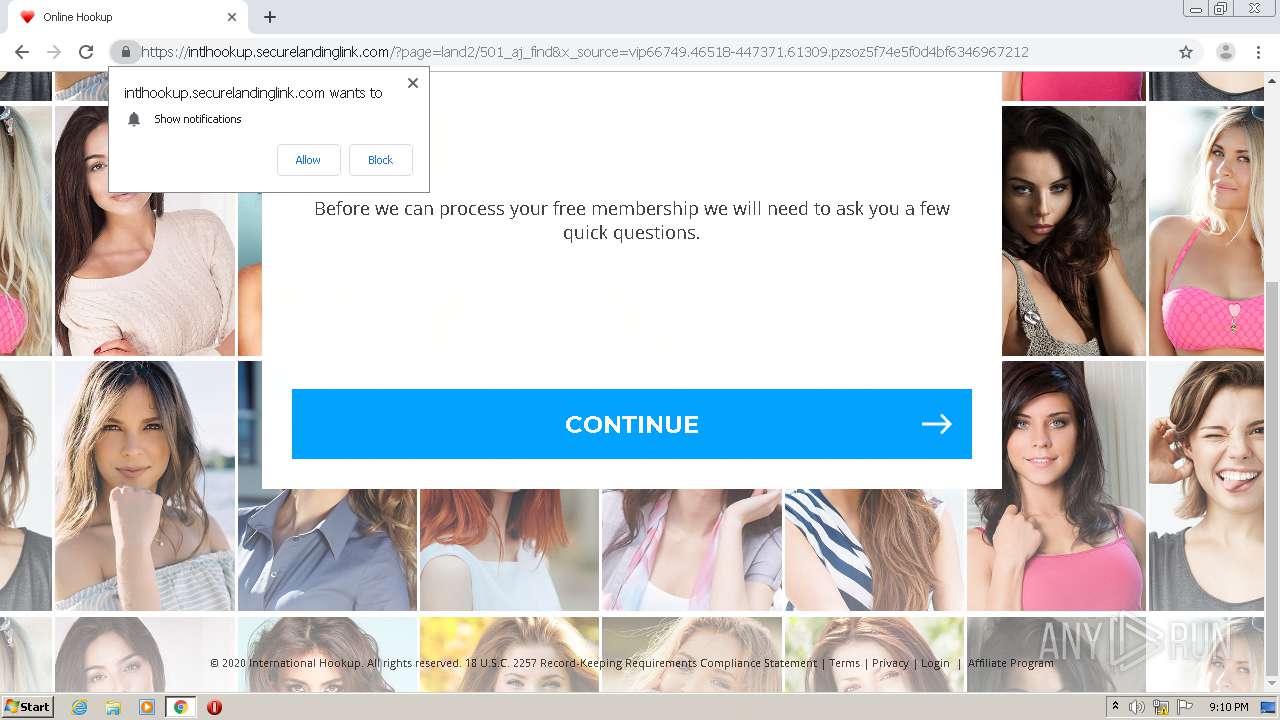The width and height of the screenshot is (1280, 720).
Task: Open volume control in system tray
Action: (x=1137, y=707)
